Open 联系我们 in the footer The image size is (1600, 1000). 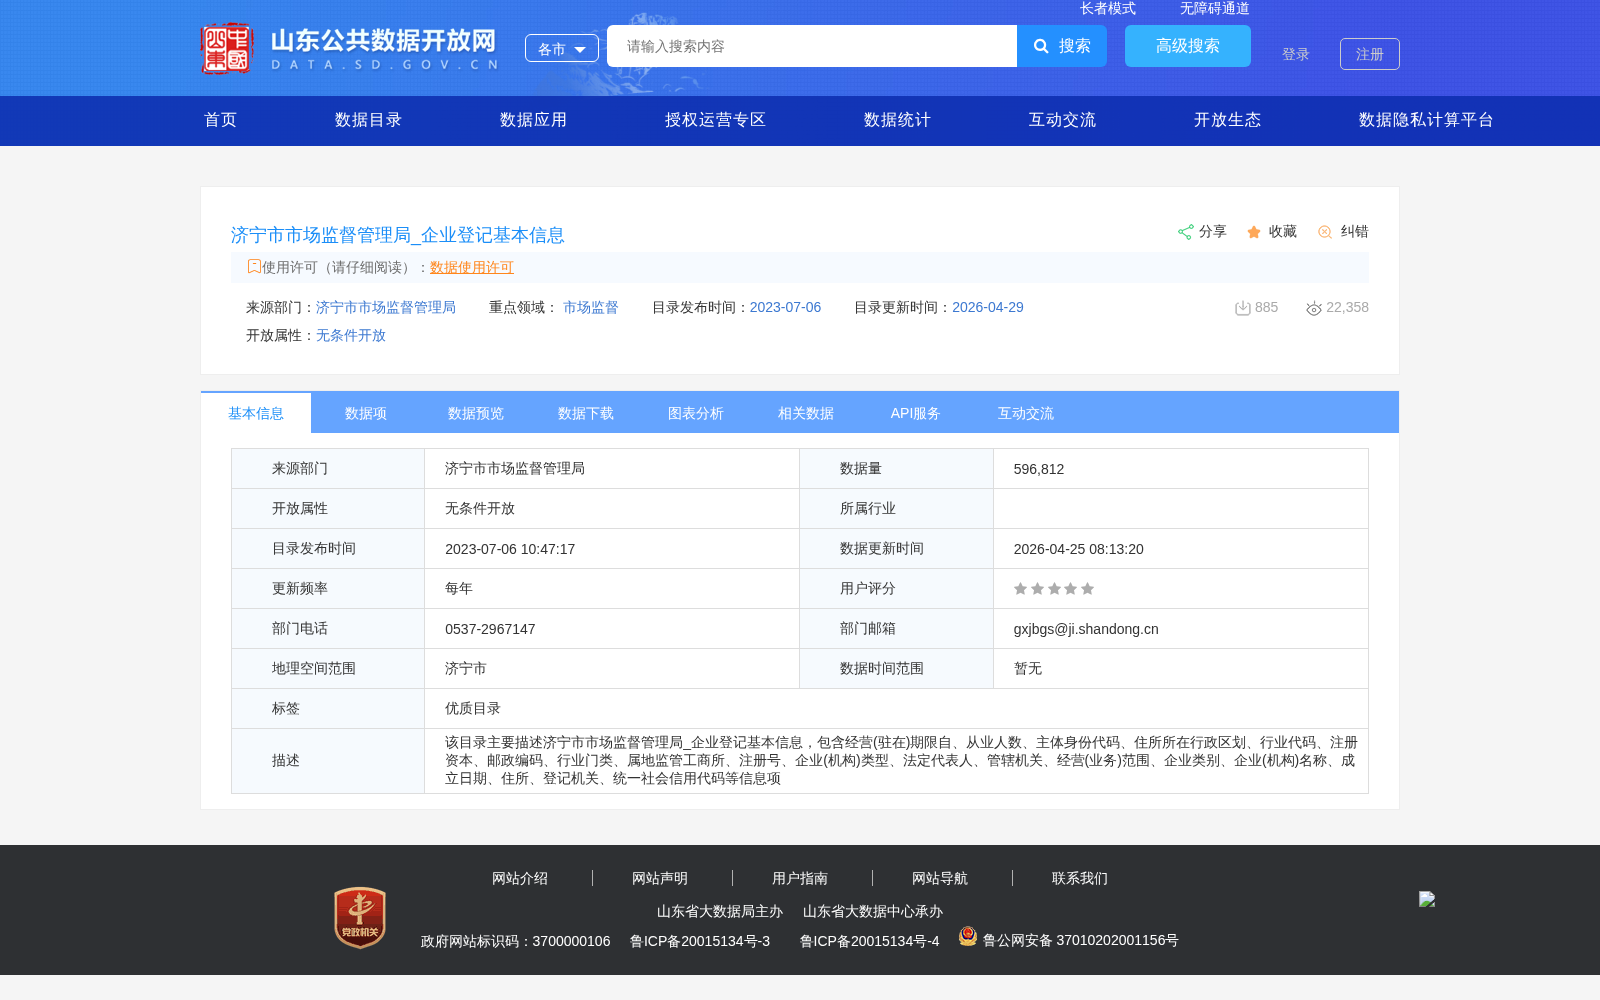coord(1080,878)
